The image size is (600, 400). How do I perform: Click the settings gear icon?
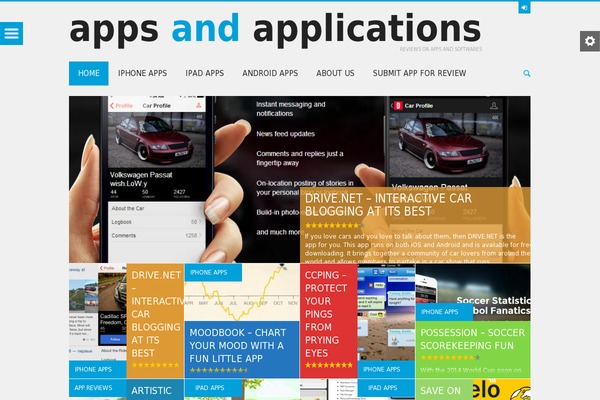[x=590, y=41]
